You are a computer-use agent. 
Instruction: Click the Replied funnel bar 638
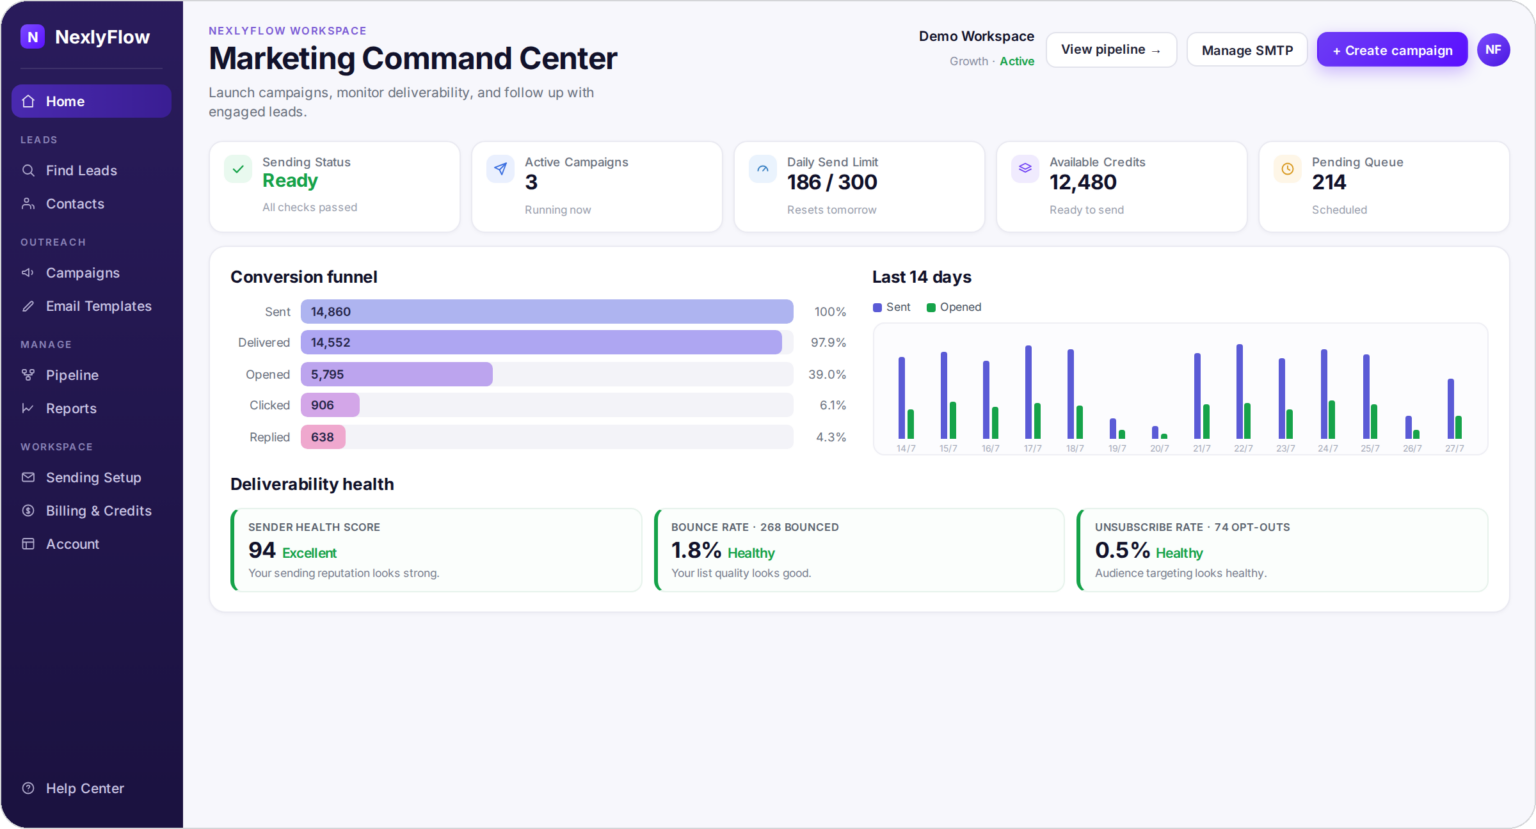tap(323, 437)
